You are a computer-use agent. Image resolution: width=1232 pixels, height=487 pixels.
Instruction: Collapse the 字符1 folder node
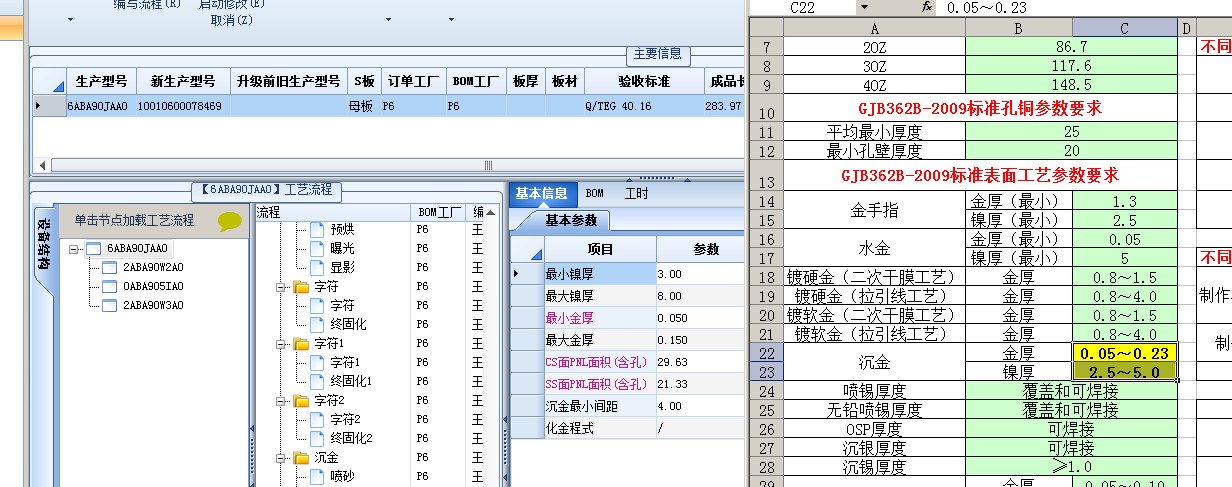(280, 344)
